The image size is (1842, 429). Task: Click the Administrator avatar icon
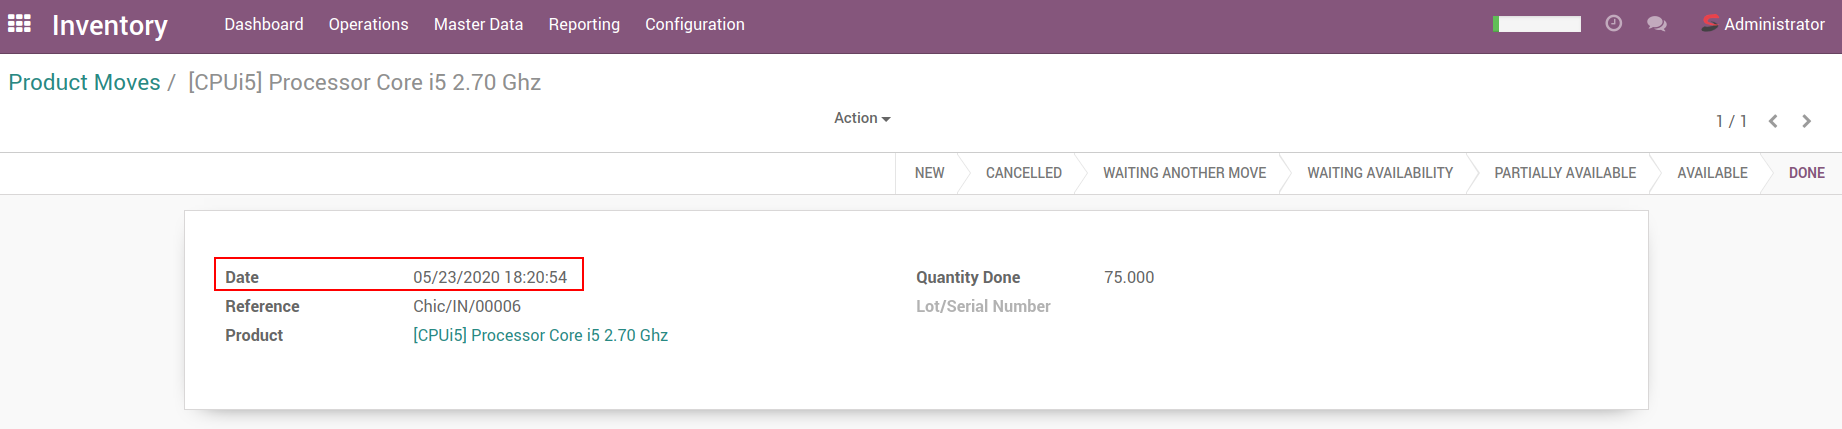1710,24
